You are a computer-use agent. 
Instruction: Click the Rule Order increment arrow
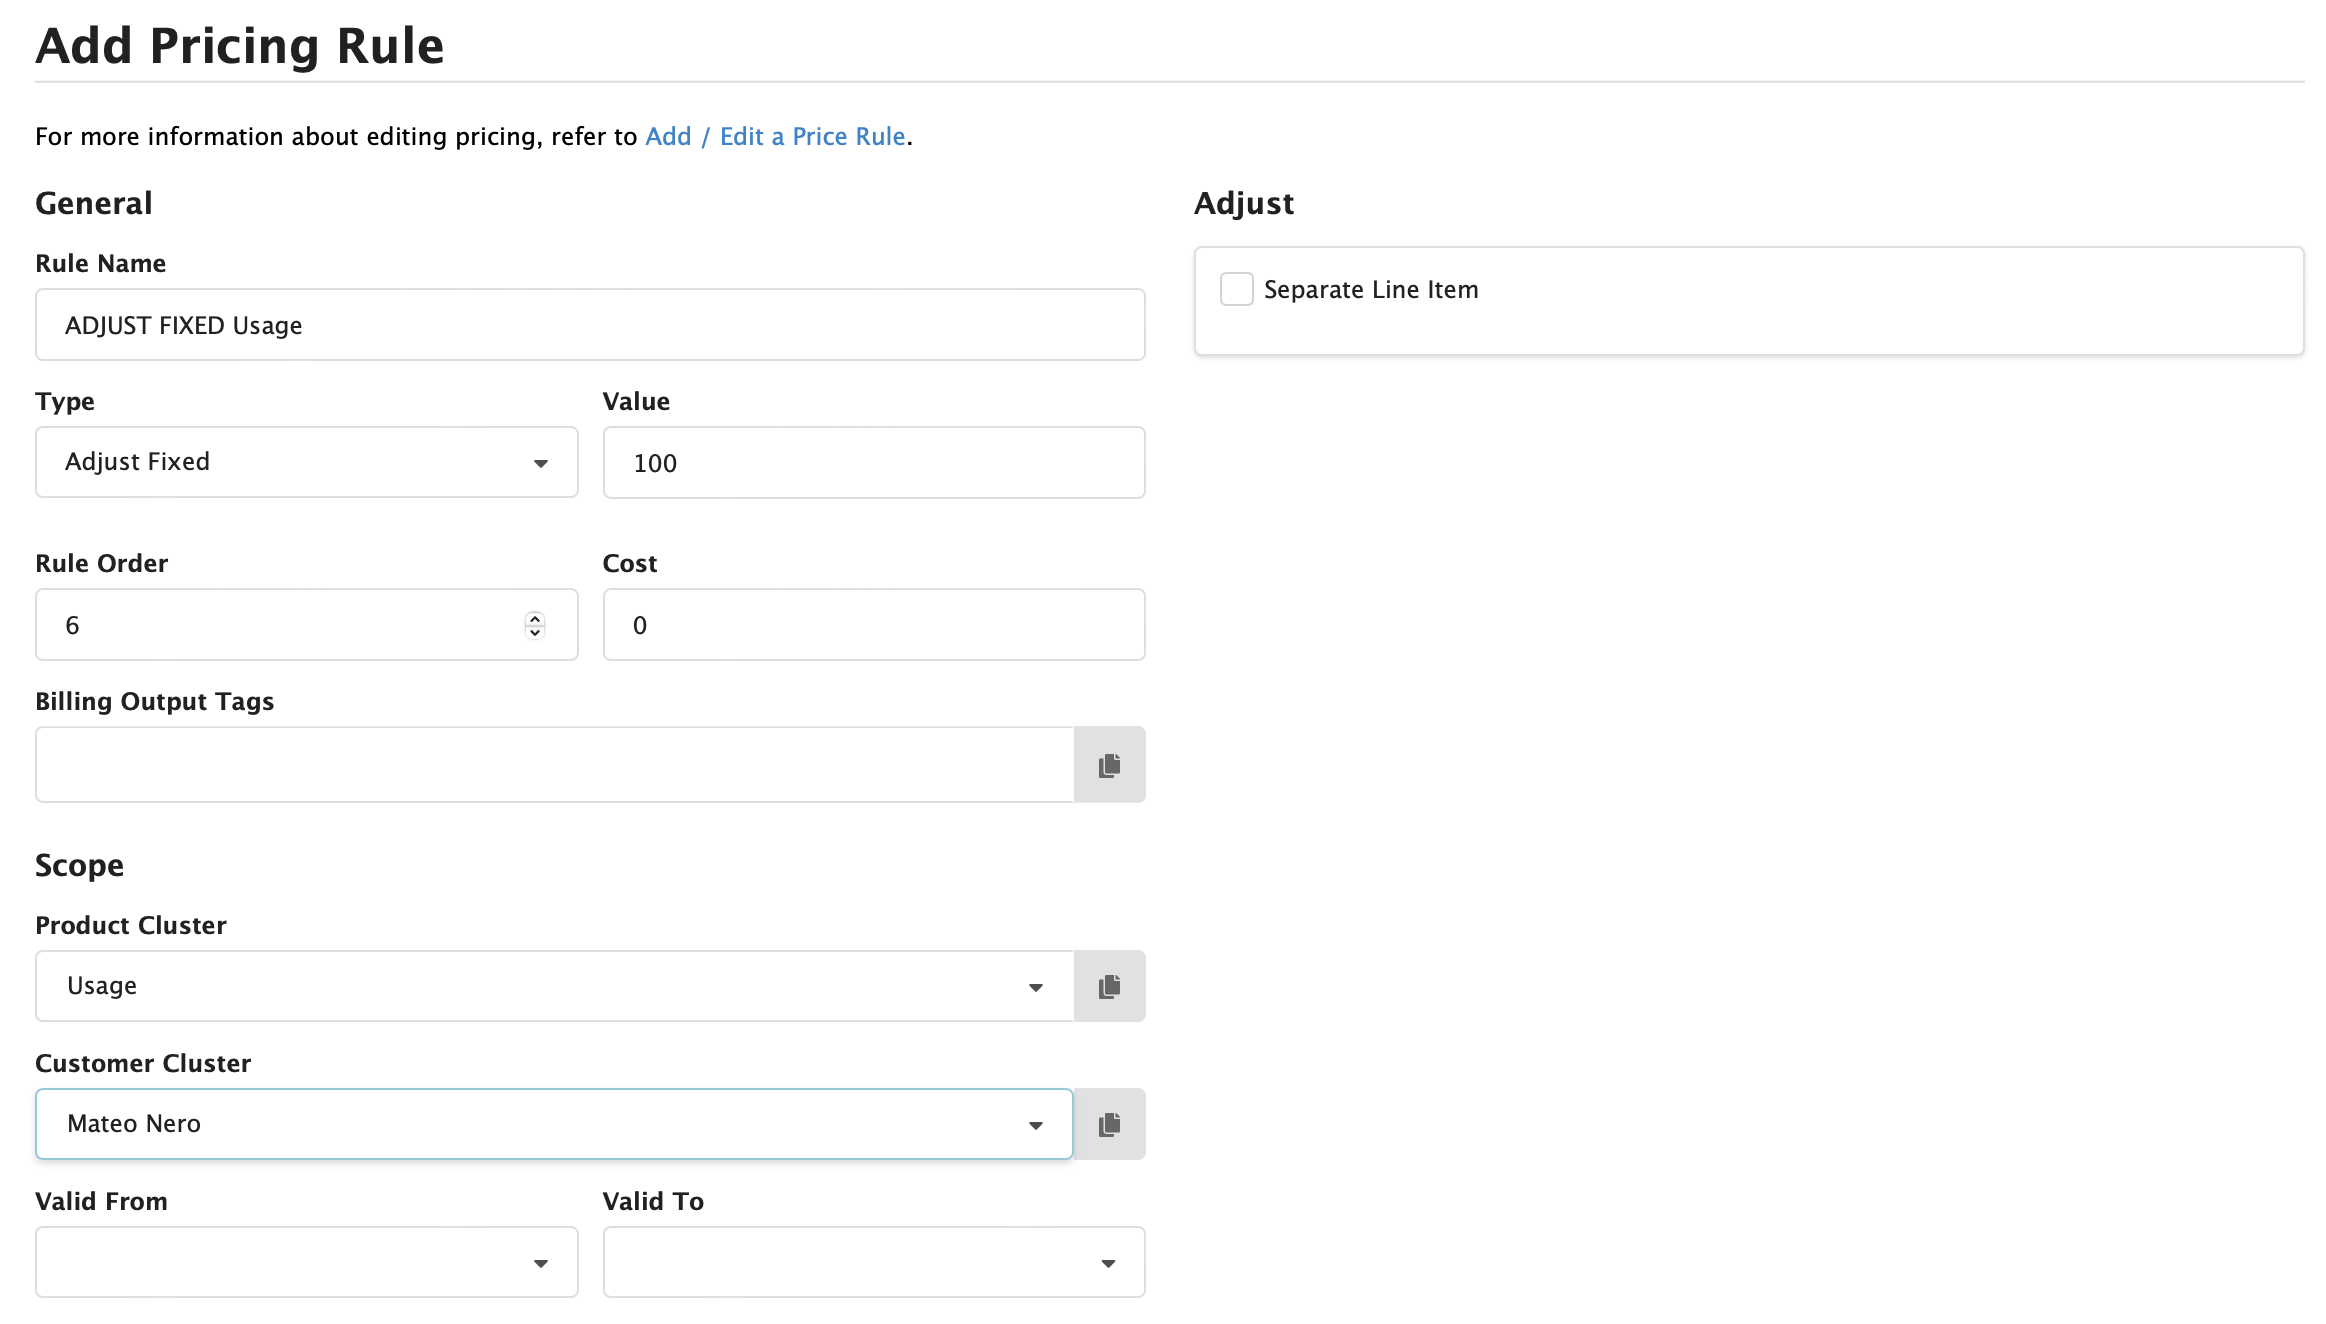point(535,619)
